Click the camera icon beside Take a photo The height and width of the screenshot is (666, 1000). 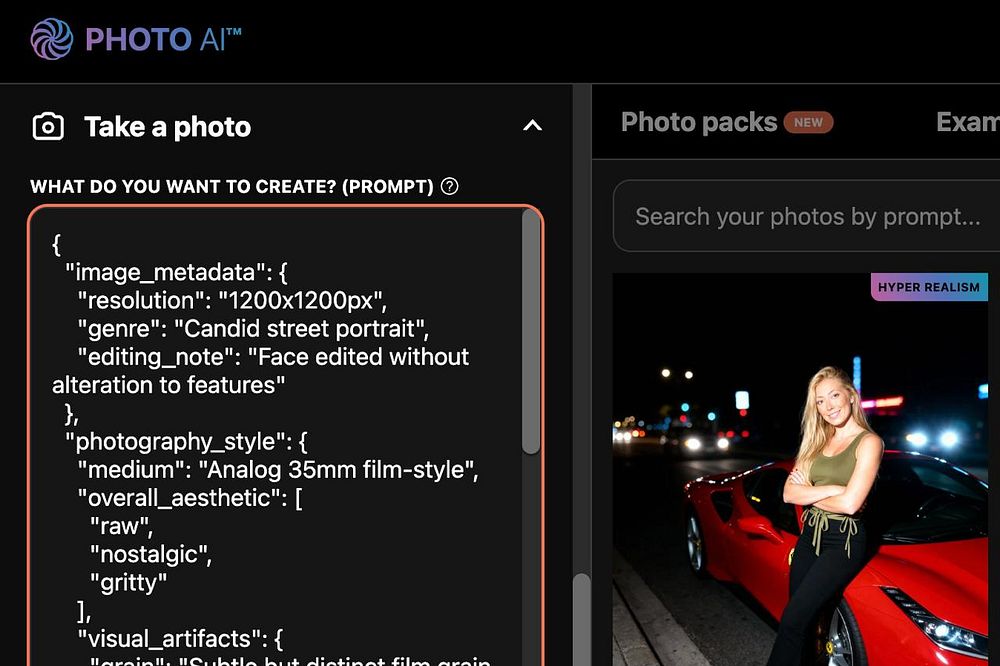point(48,127)
